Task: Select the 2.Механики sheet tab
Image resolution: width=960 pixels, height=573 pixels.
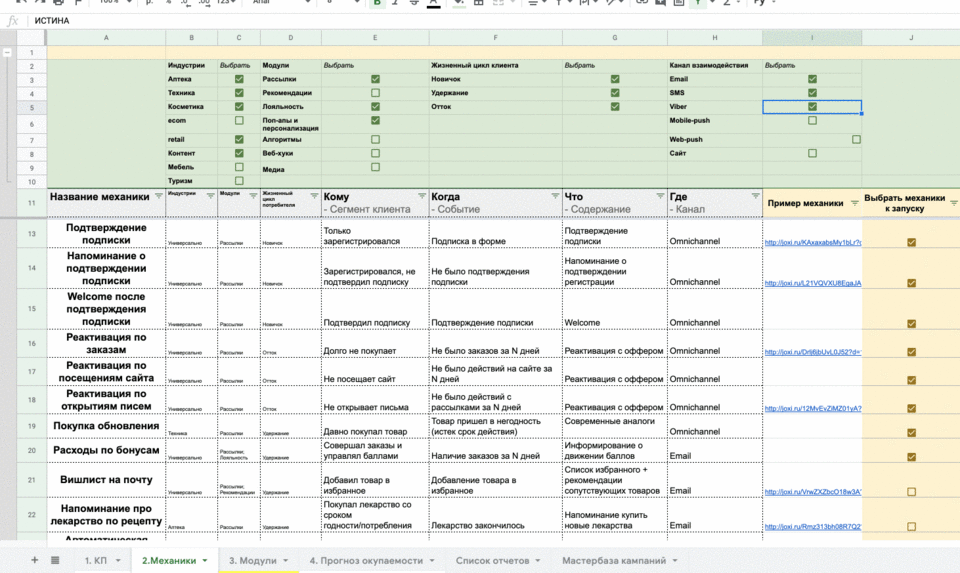Action: 169,560
